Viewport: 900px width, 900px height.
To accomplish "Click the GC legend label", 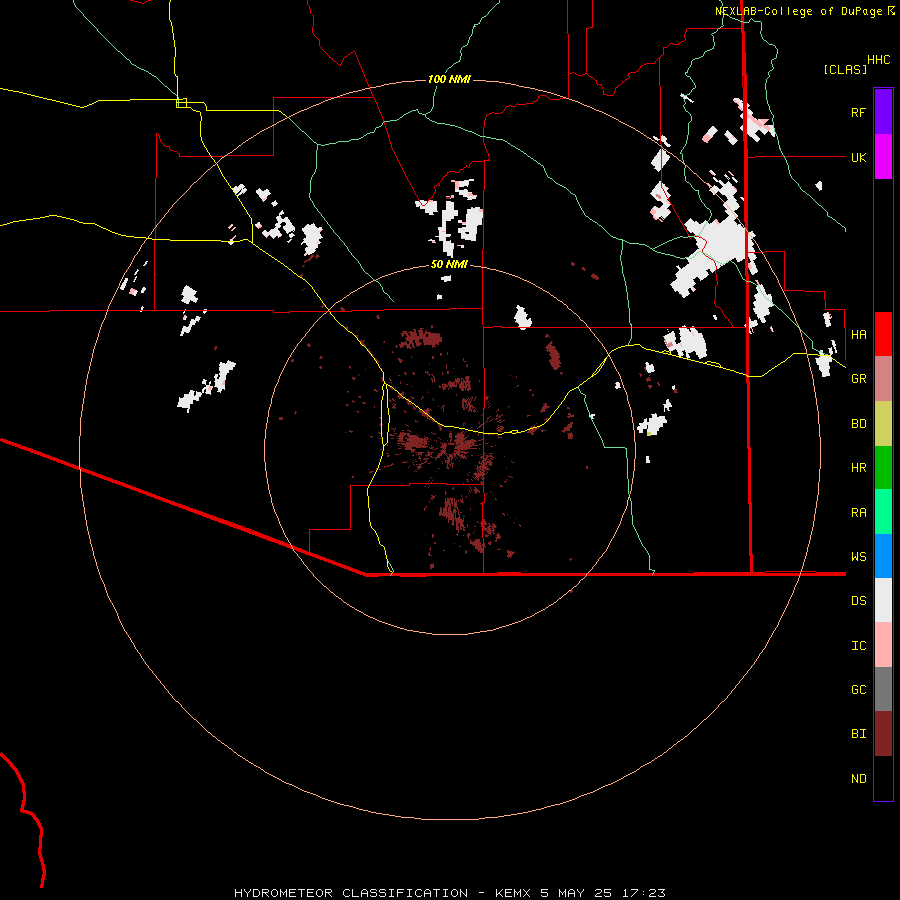I will coord(858,690).
